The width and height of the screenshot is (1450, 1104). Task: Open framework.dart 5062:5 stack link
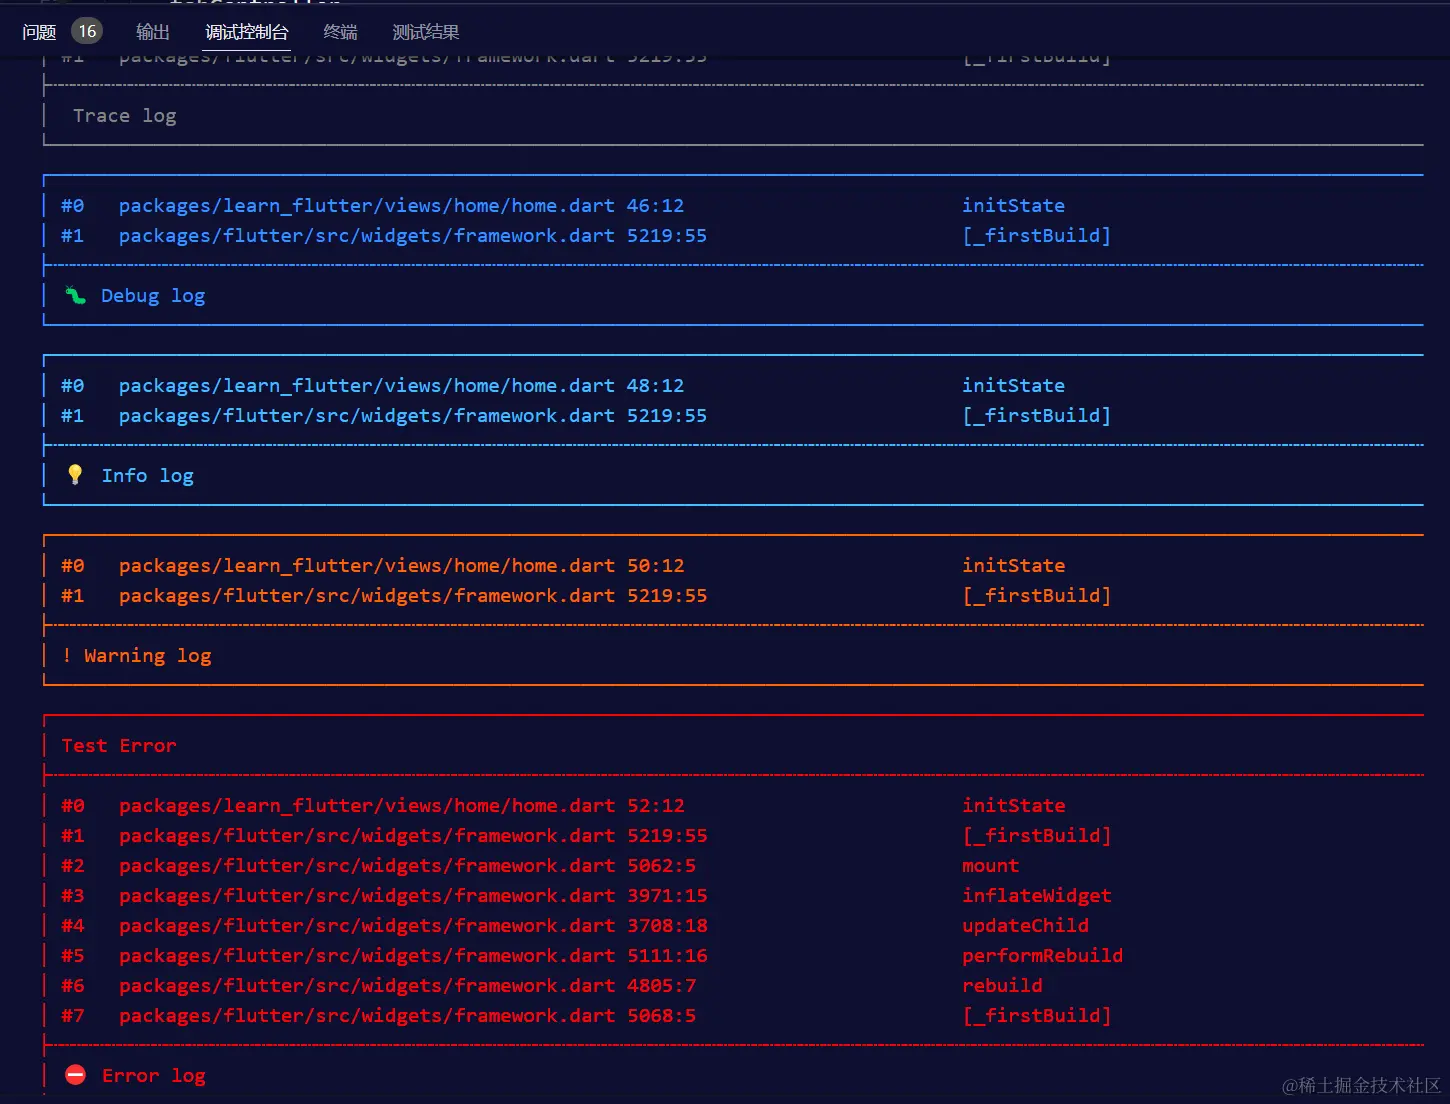tap(408, 865)
